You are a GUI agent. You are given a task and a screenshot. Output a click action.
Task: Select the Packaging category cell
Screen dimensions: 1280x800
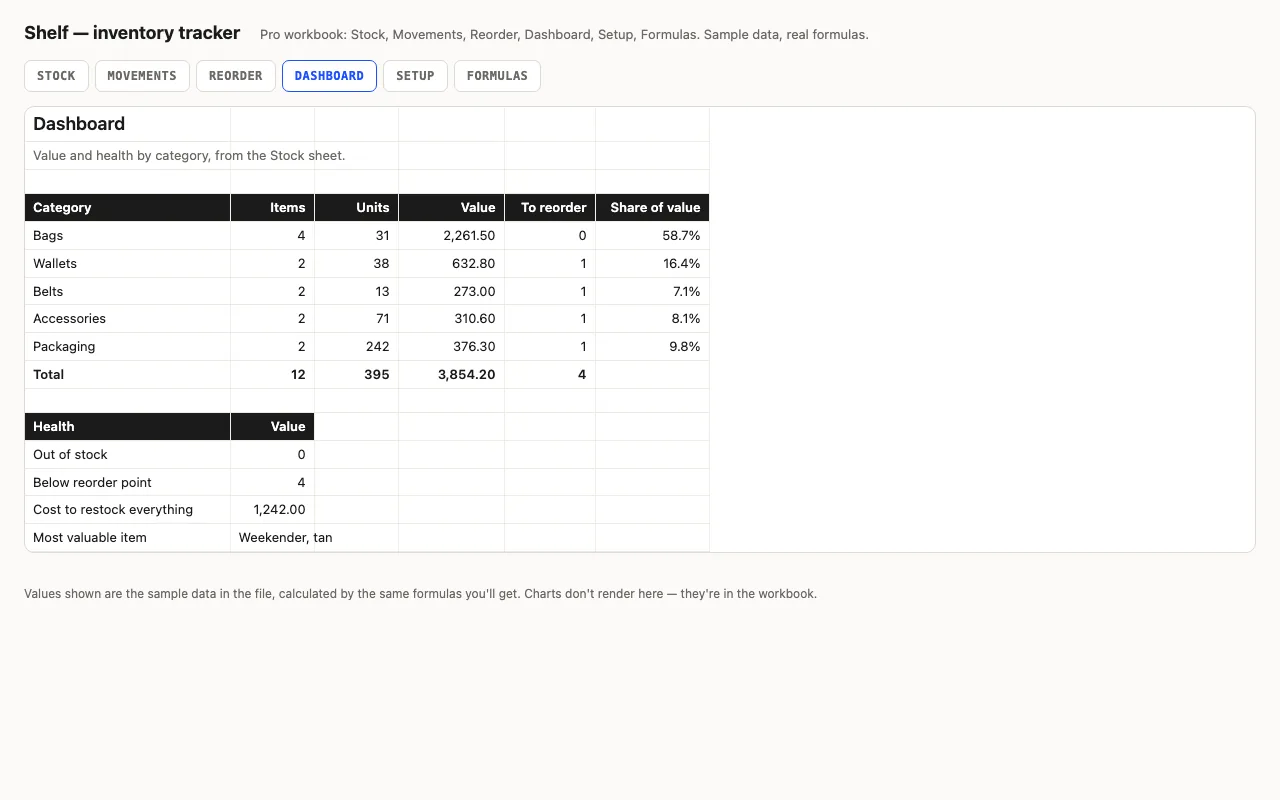click(x=128, y=347)
